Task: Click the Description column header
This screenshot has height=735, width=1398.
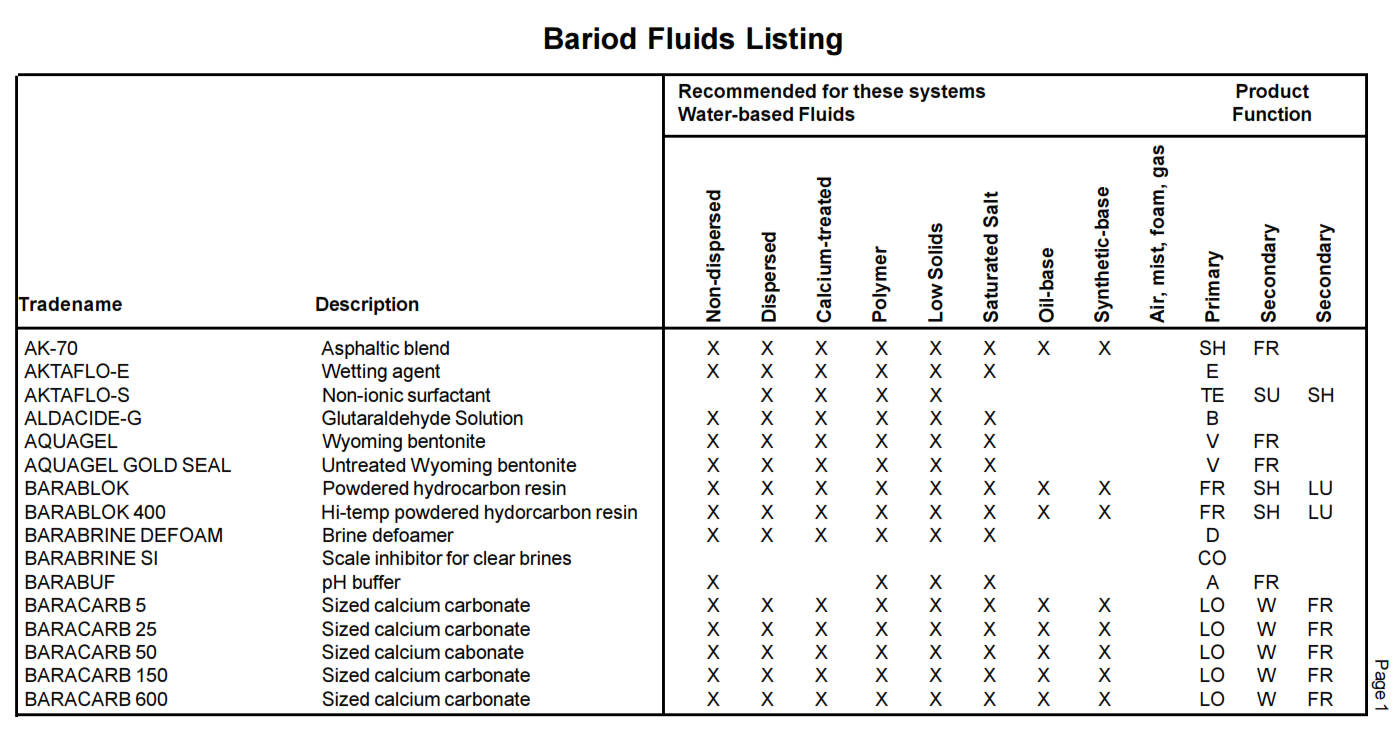Action: pos(367,304)
